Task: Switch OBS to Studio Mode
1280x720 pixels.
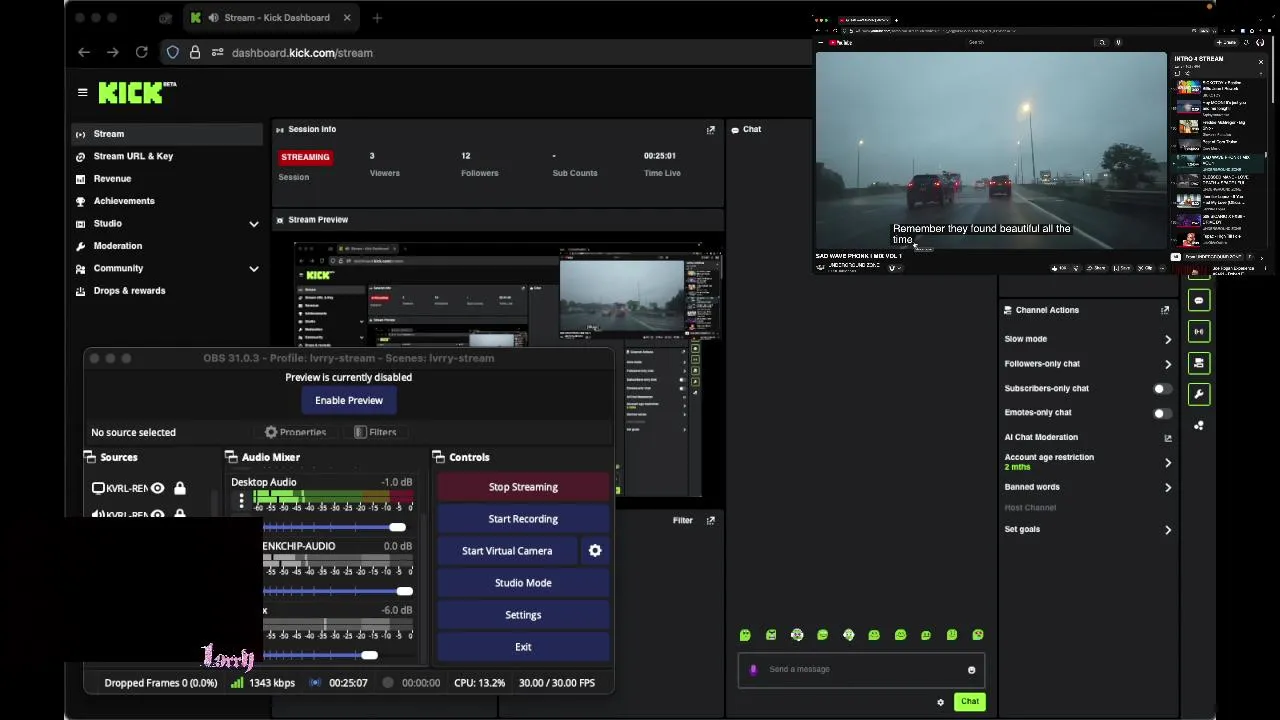Action: pos(523,583)
